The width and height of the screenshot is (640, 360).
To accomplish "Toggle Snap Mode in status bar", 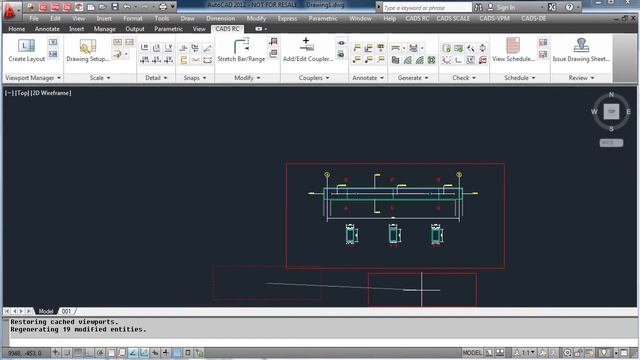I will coord(67,353).
